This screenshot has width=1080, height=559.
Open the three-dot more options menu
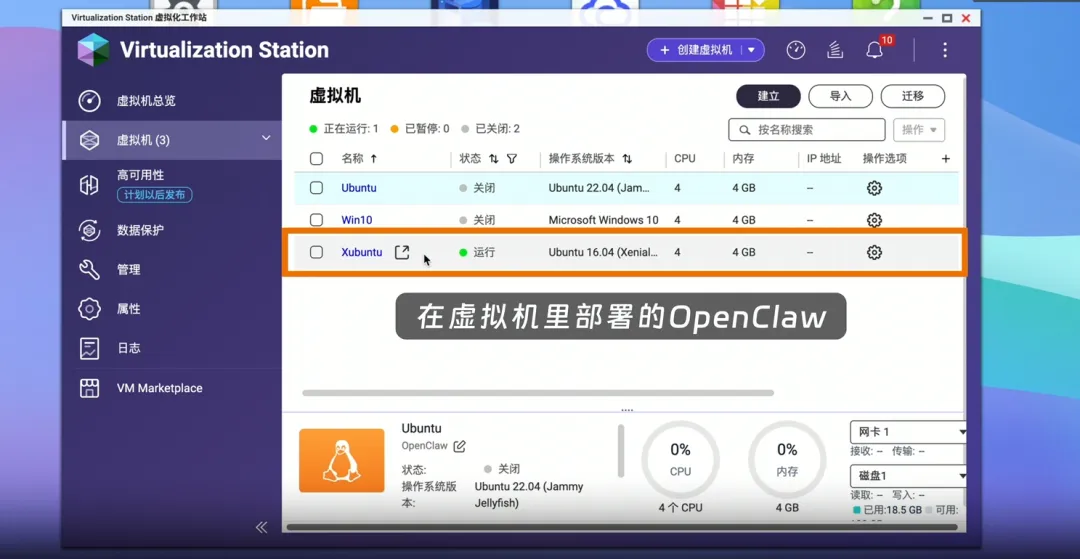pyautogui.click(x=945, y=50)
